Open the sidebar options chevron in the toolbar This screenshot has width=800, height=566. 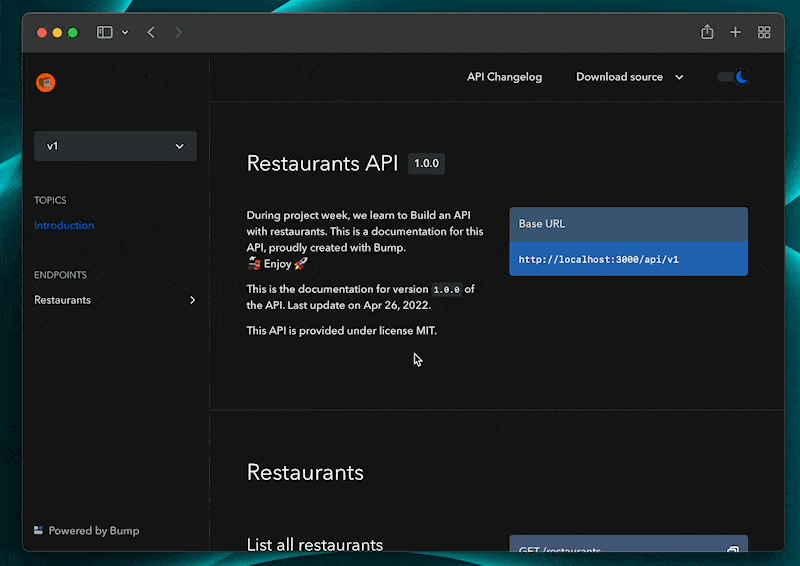pyautogui.click(x=125, y=33)
